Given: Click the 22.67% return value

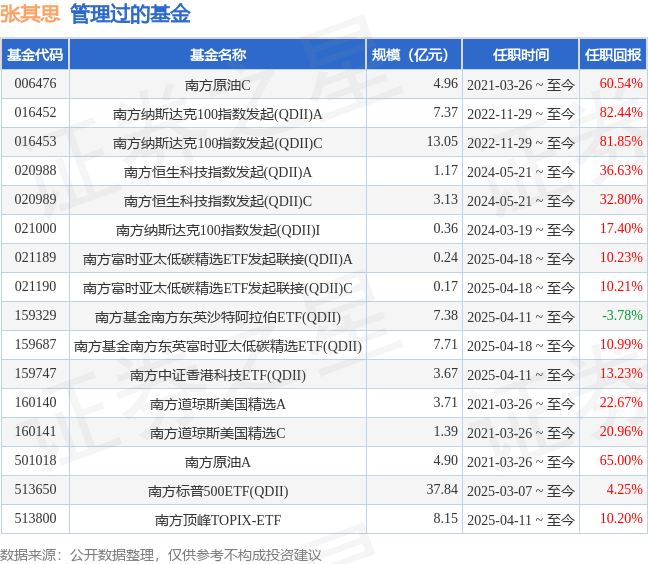Looking at the screenshot, I should point(621,402).
